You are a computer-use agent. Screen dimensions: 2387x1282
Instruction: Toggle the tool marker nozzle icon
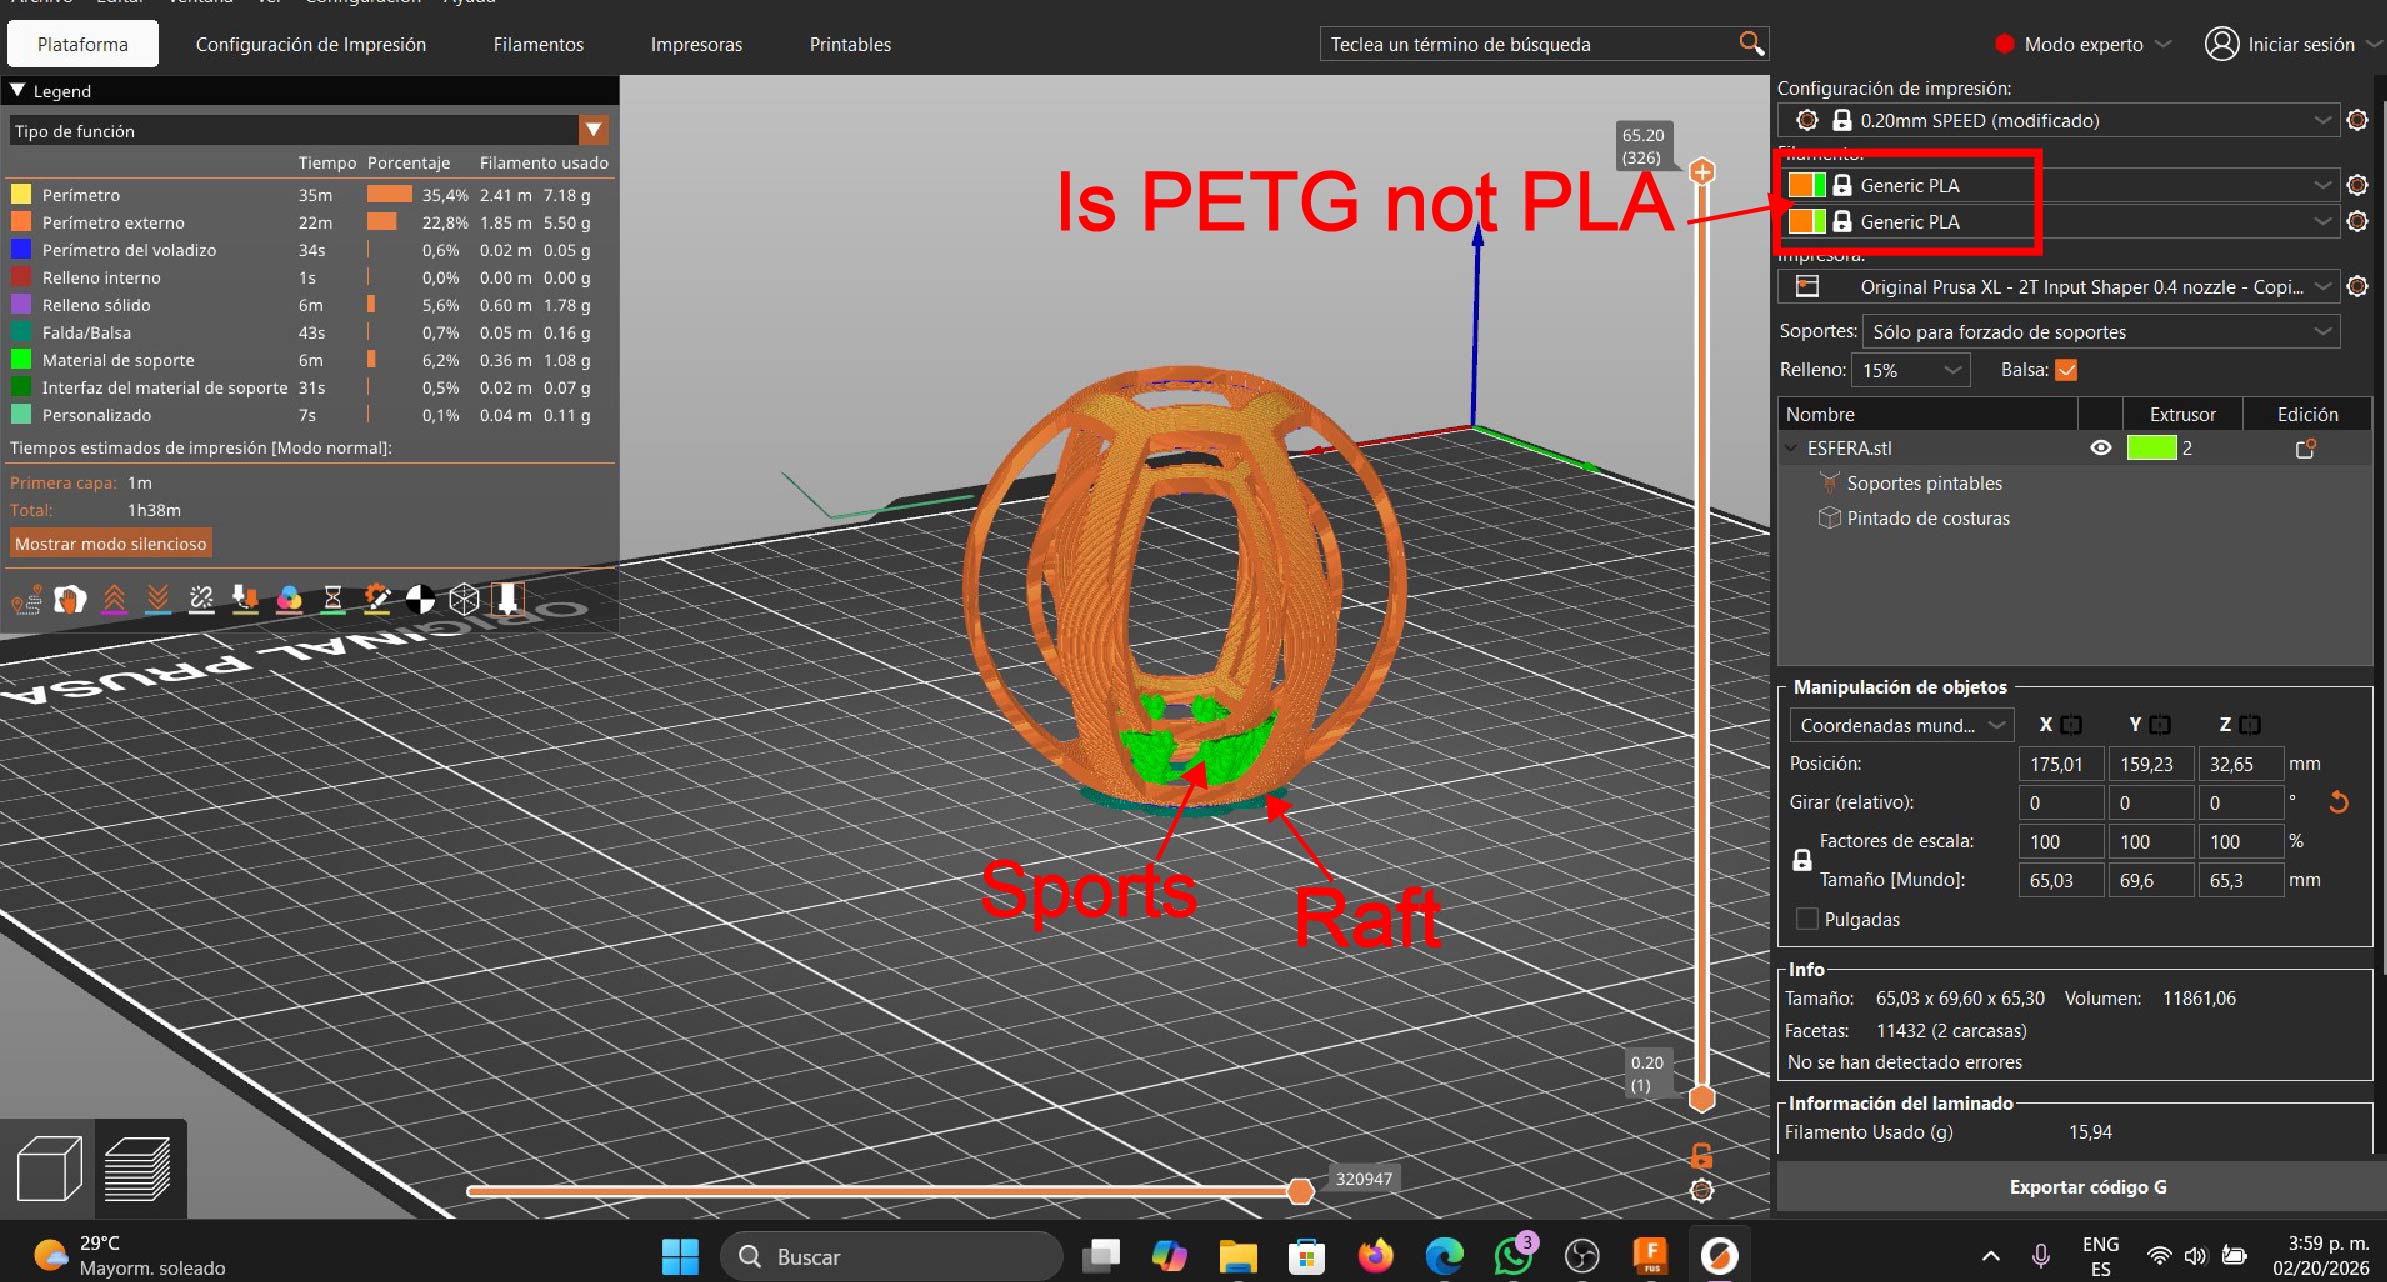(x=507, y=599)
